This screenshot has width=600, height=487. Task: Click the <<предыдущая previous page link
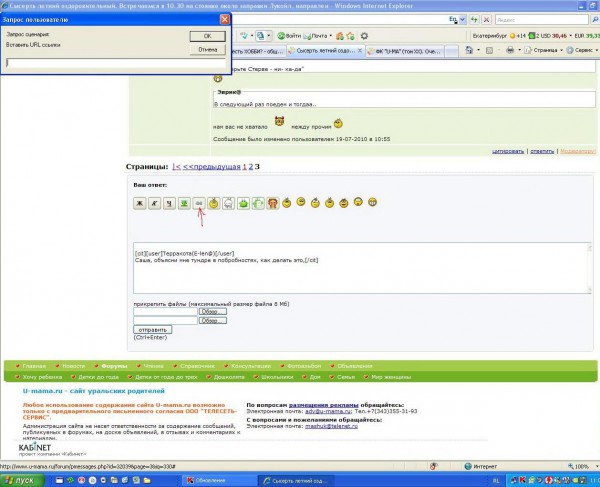(211, 167)
